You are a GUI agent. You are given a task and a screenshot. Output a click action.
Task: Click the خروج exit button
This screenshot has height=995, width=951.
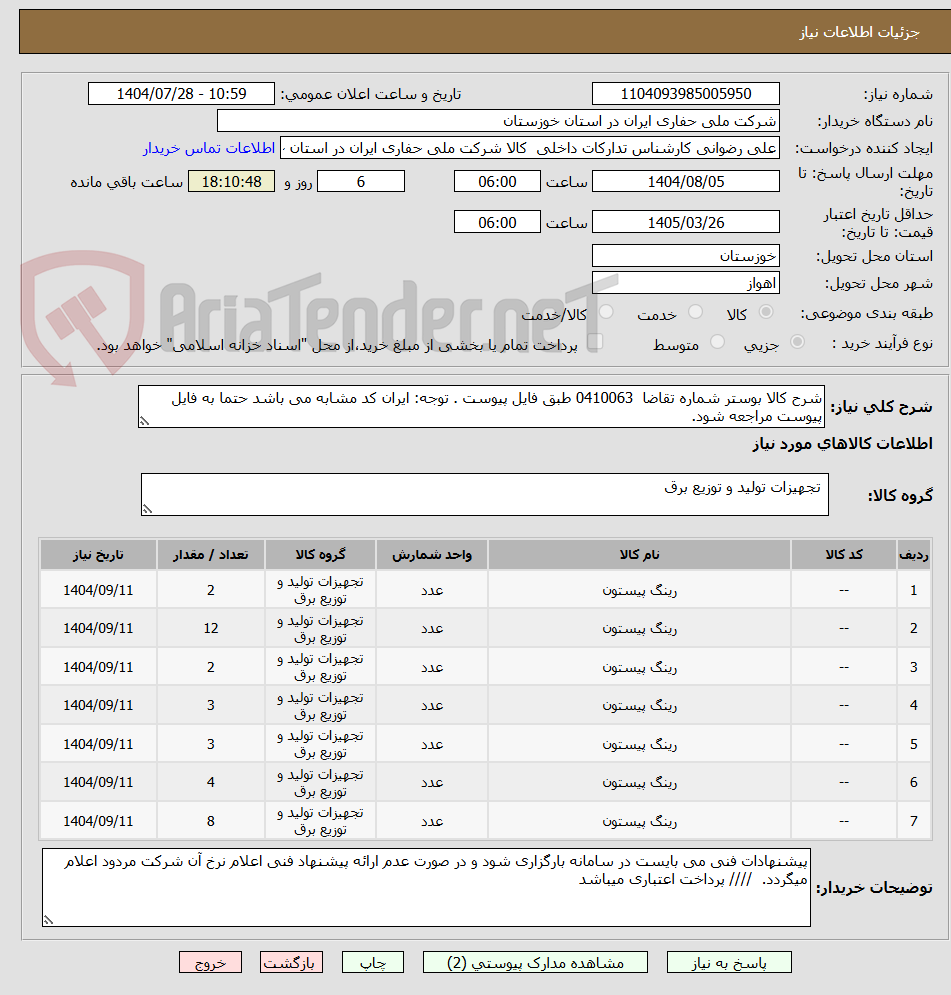point(210,961)
